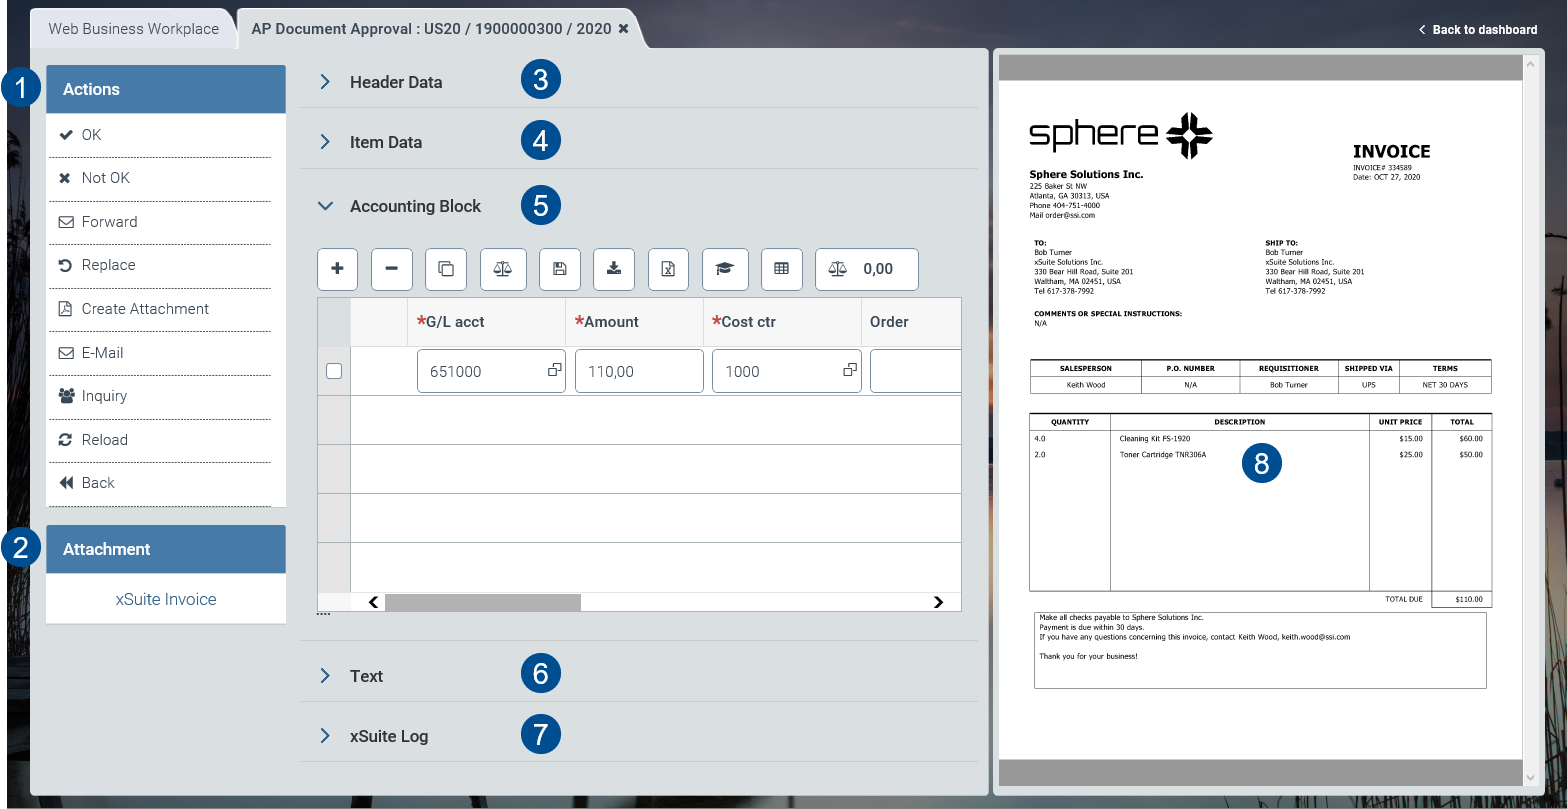Expand the Header Data section
The image size is (1567, 809).
pos(324,81)
